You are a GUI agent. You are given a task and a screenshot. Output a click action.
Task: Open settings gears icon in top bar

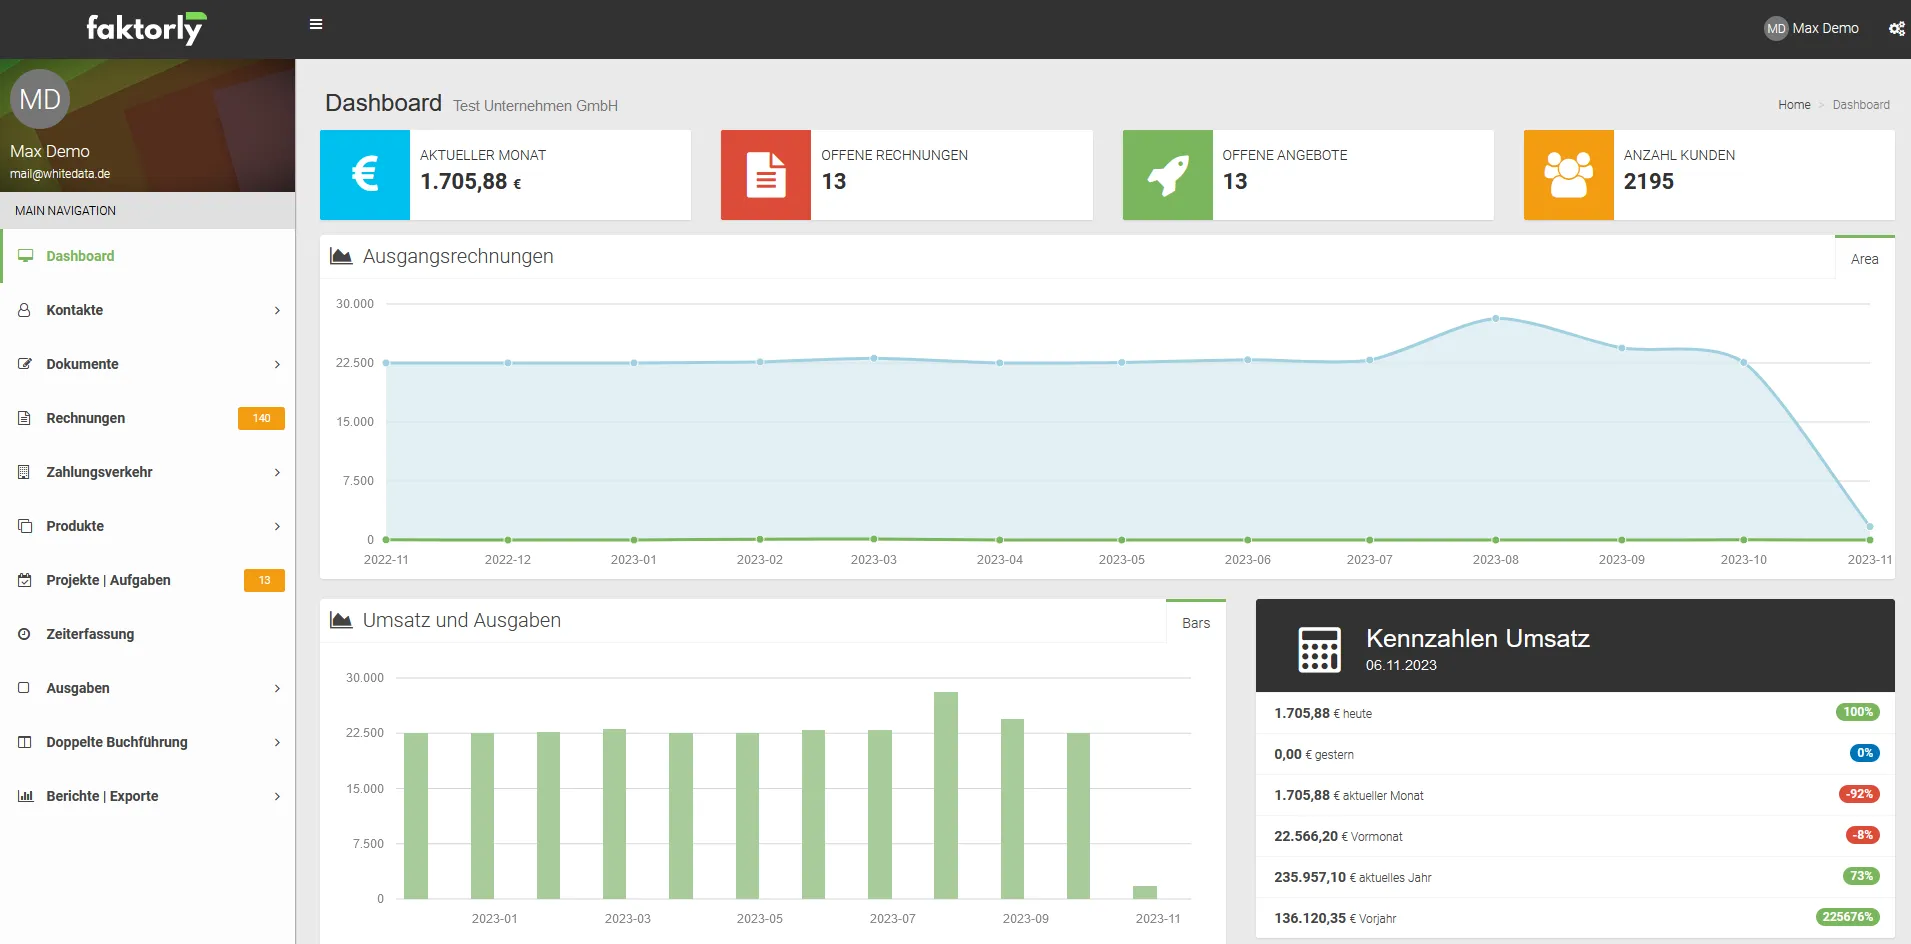(x=1896, y=29)
